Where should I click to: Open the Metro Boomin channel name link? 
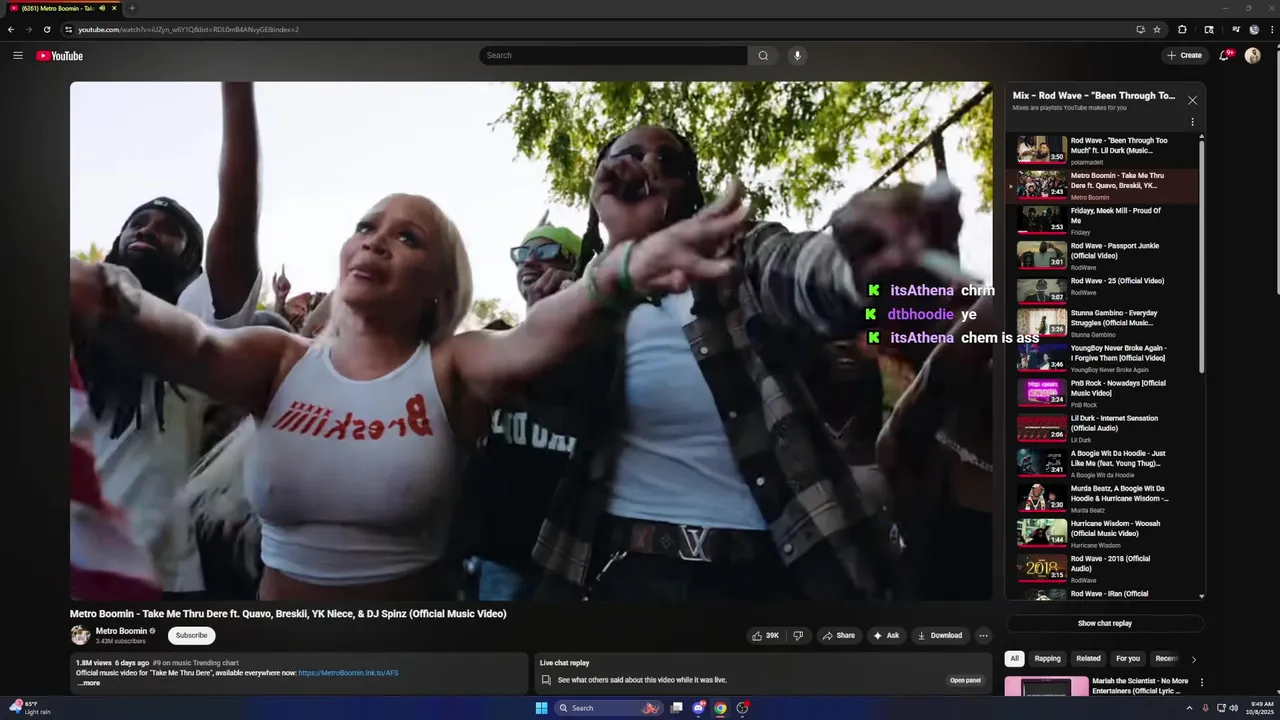[x=121, y=631]
